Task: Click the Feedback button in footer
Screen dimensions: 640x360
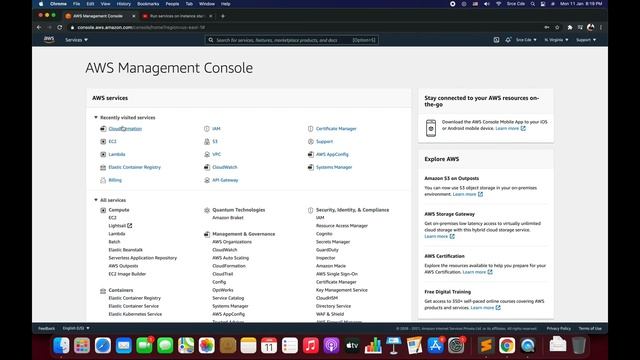Action: coord(47,329)
